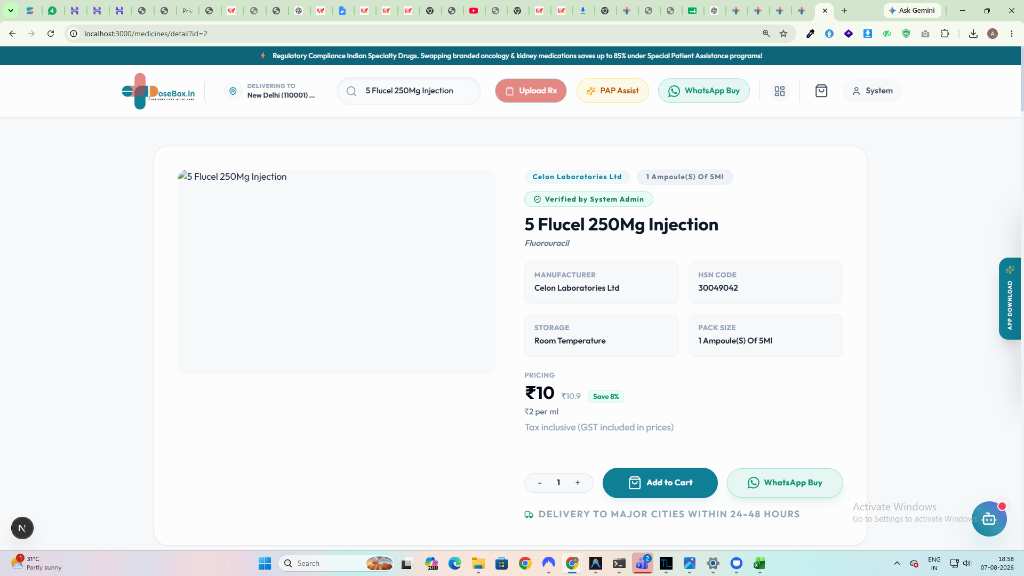Image resolution: width=1024 pixels, height=576 pixels.
Task: Click the Upload Rx button
Action: coord(530,91)
